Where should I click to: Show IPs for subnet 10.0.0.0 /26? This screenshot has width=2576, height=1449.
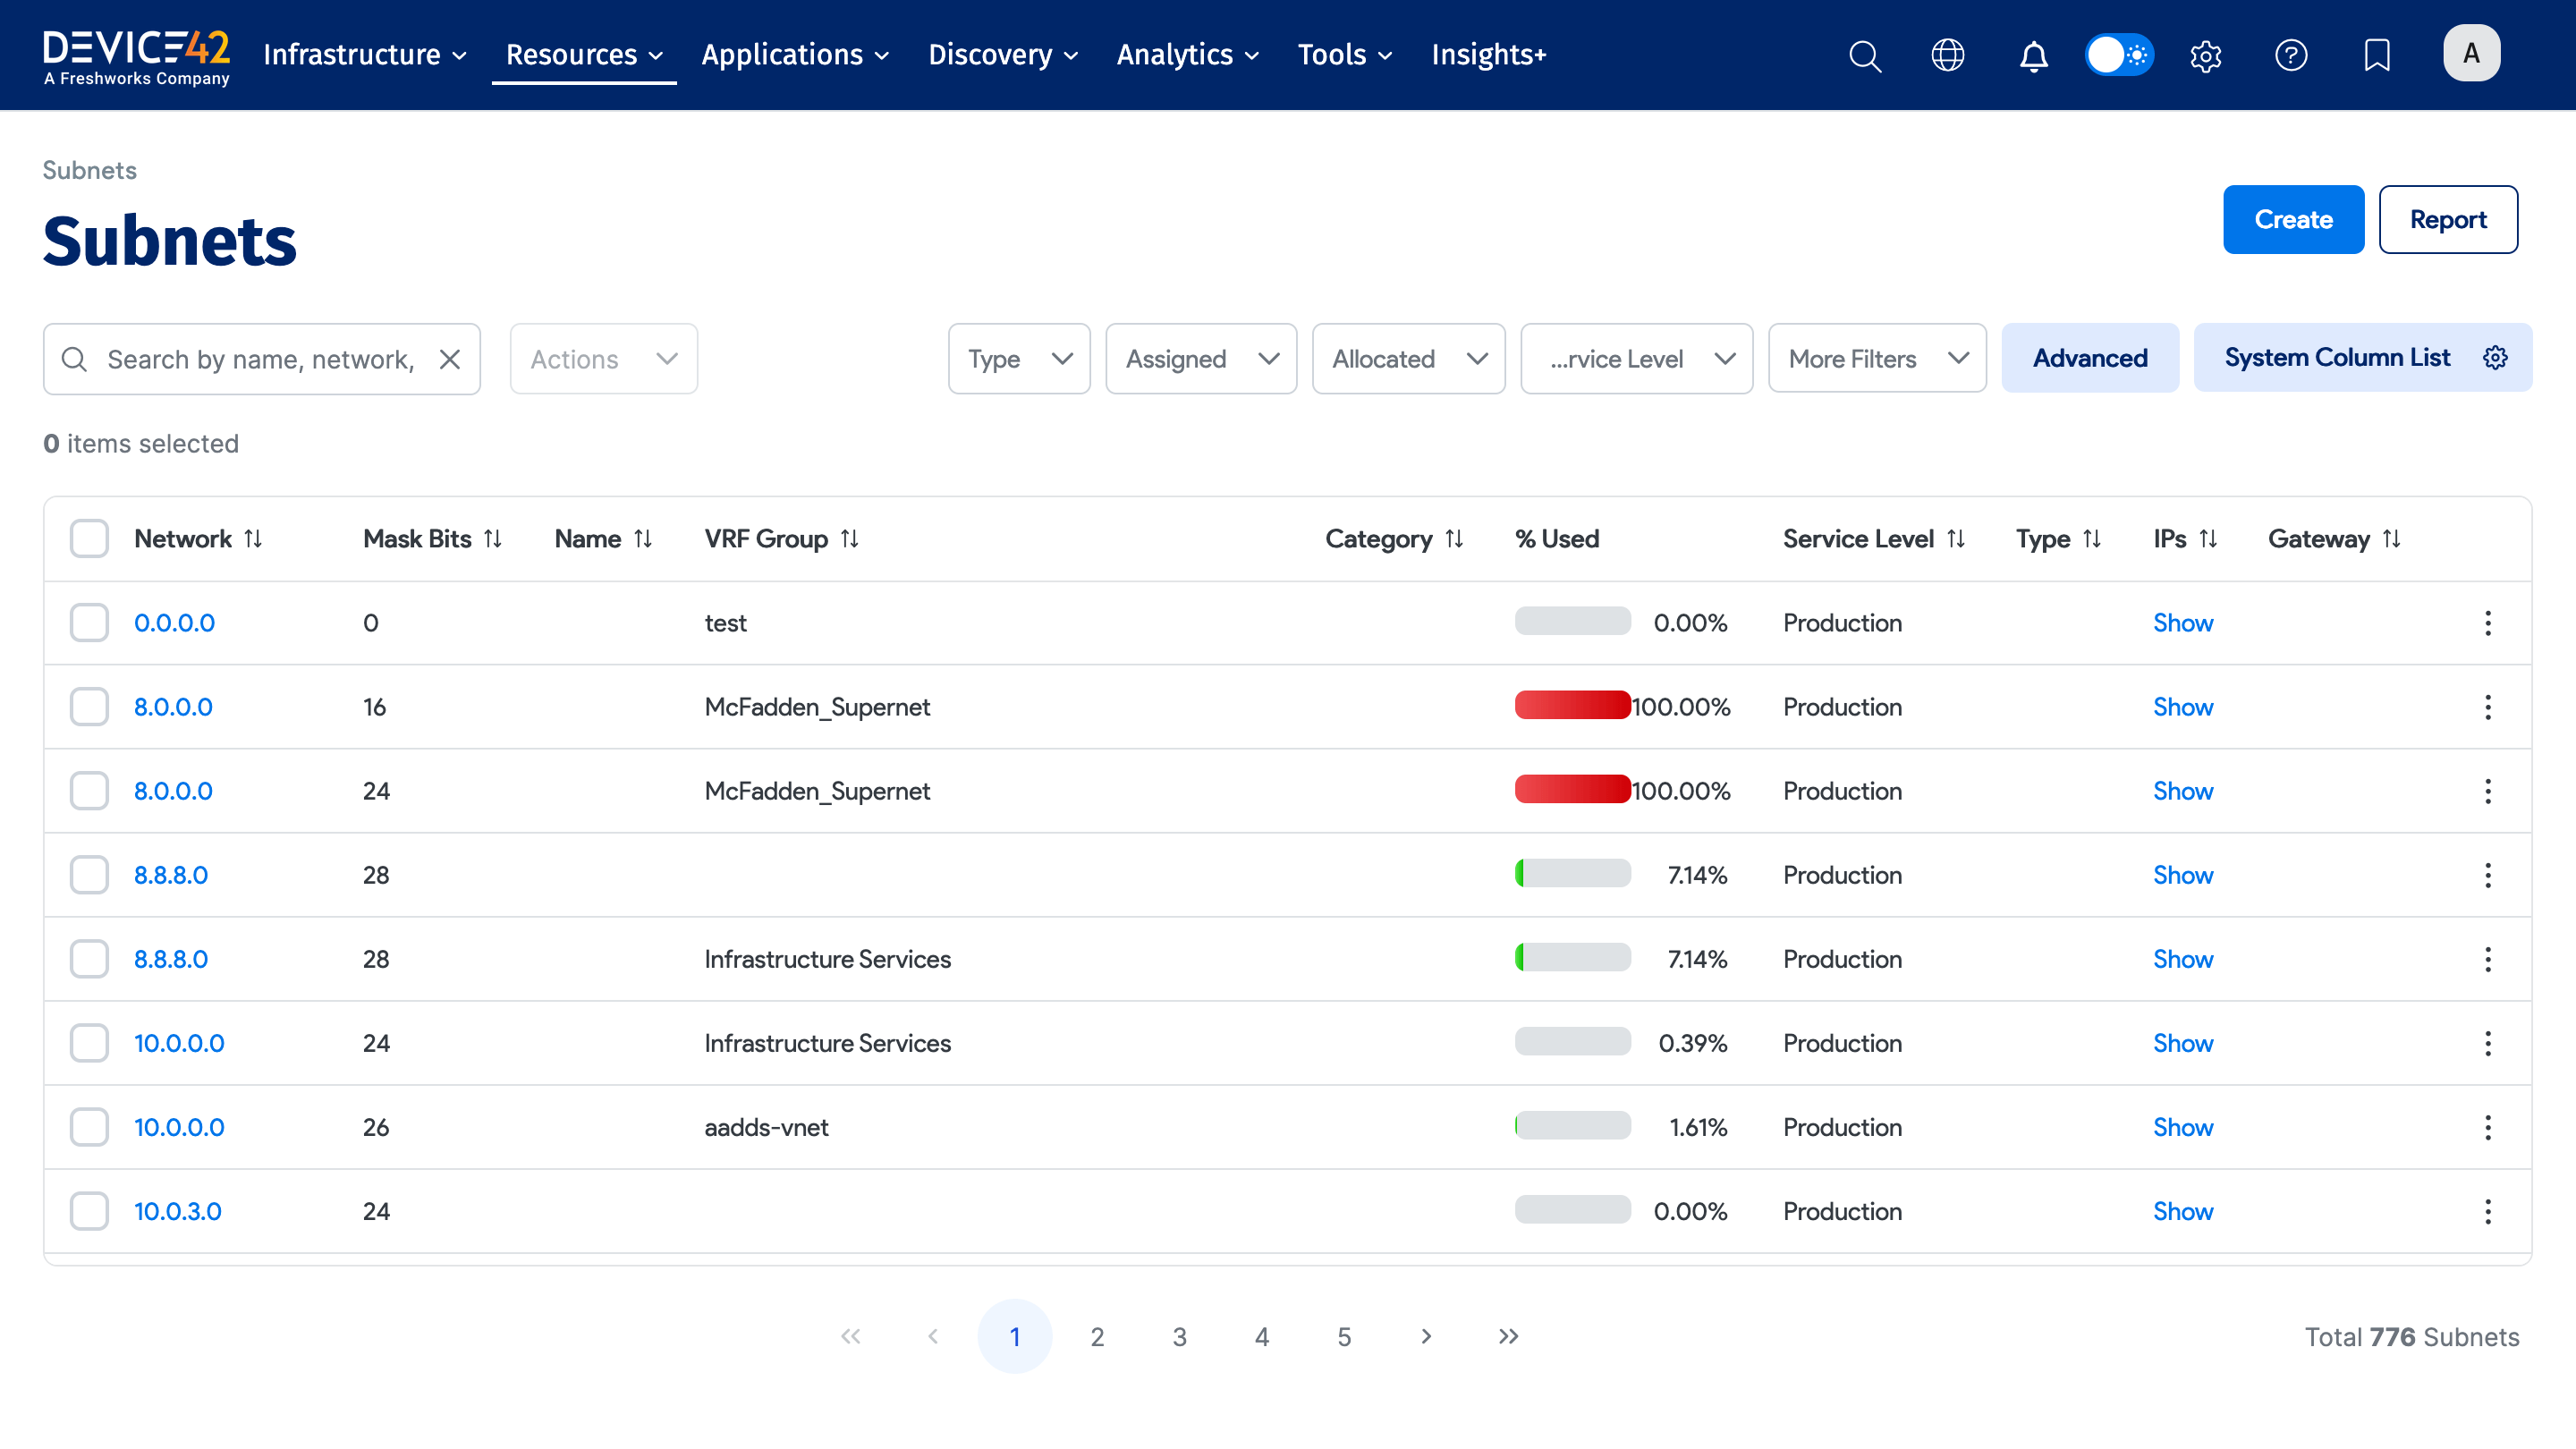pyautogui.click(x=2183, y=1127)
